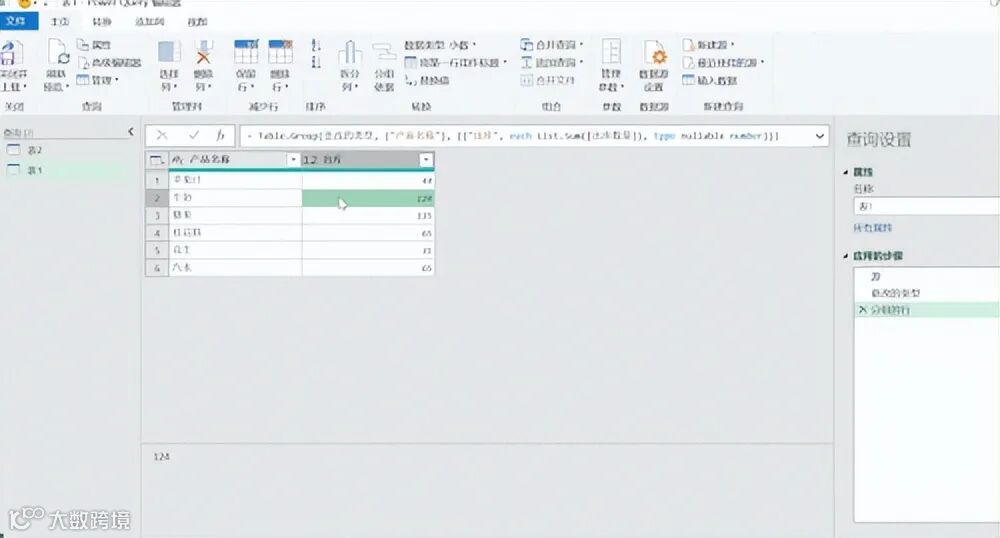Image resolution: width=1000 pixels, height=538 pixels.
Task: Select the cell with value 135
Action: pyautogui.click(x=368, y=215)
